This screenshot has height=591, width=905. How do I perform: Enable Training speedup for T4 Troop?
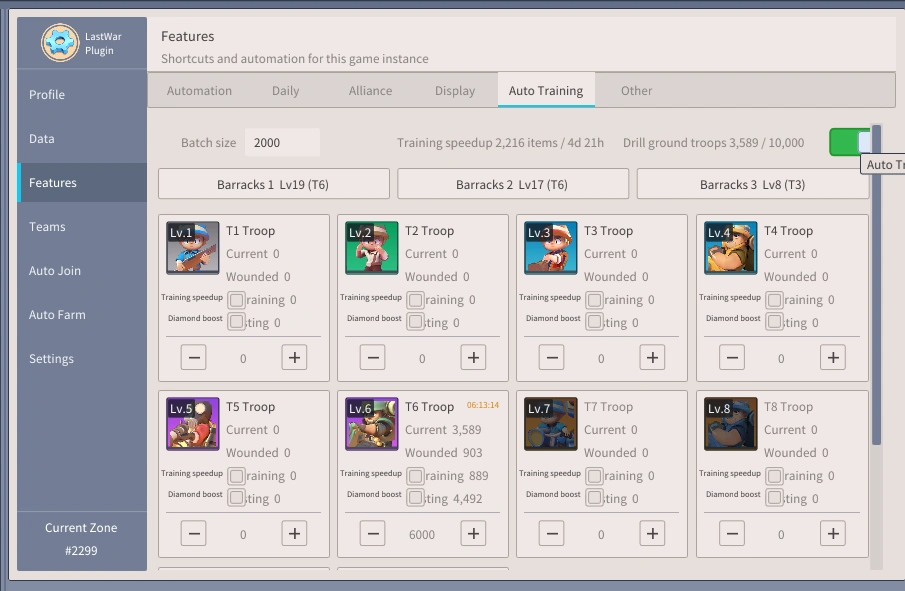[774, 300]
